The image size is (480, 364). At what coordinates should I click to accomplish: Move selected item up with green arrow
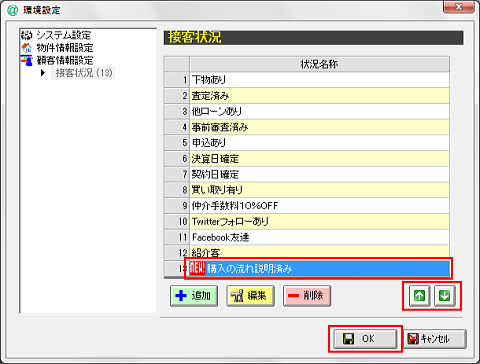419,296
